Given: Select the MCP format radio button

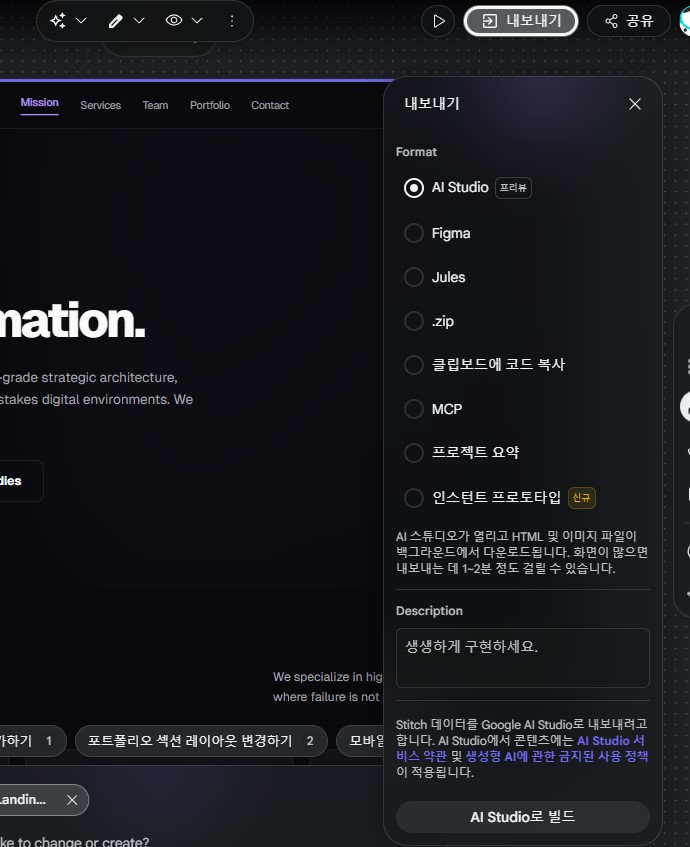Looking at the screenshot, I should [x=414, y=409].
